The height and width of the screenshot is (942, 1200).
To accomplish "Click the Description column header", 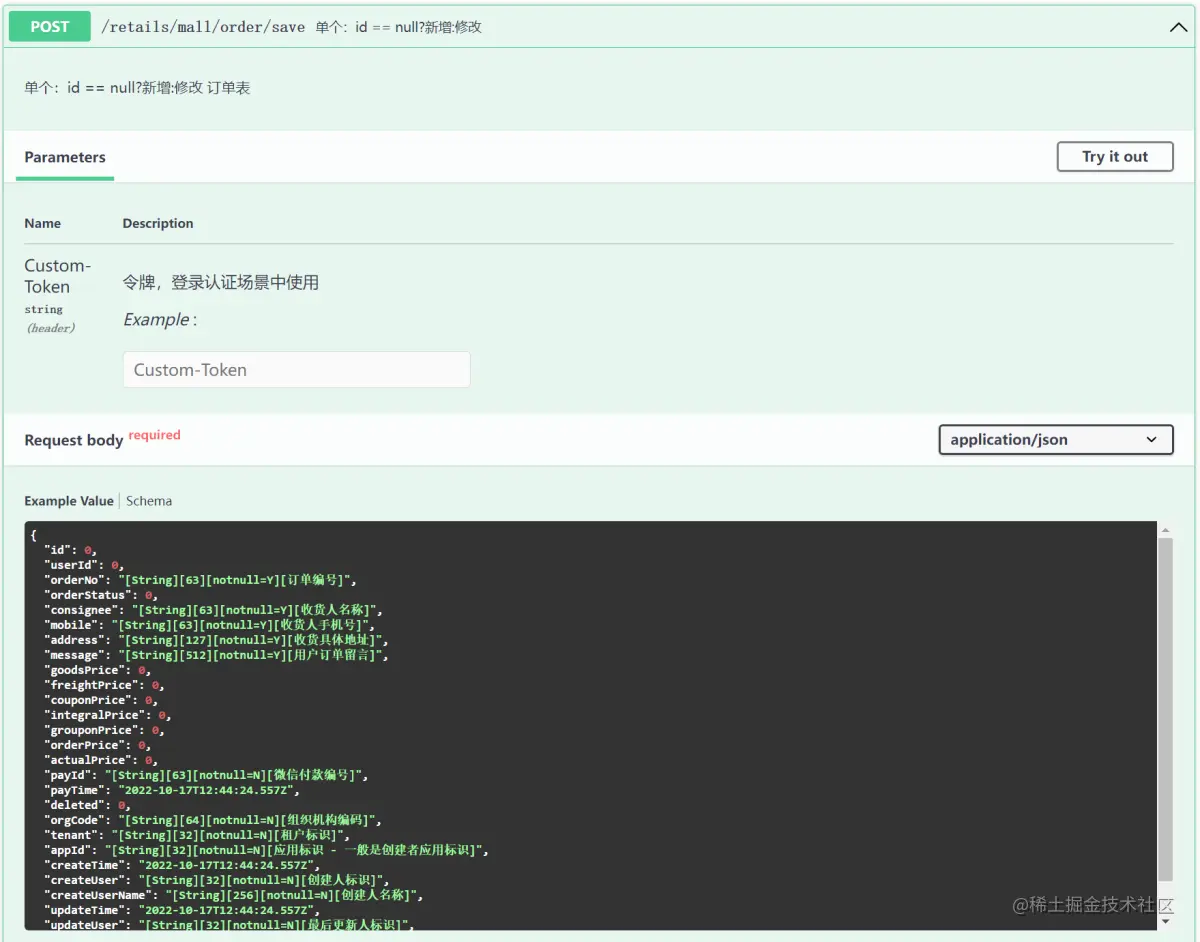I will [x=157, y=223].
